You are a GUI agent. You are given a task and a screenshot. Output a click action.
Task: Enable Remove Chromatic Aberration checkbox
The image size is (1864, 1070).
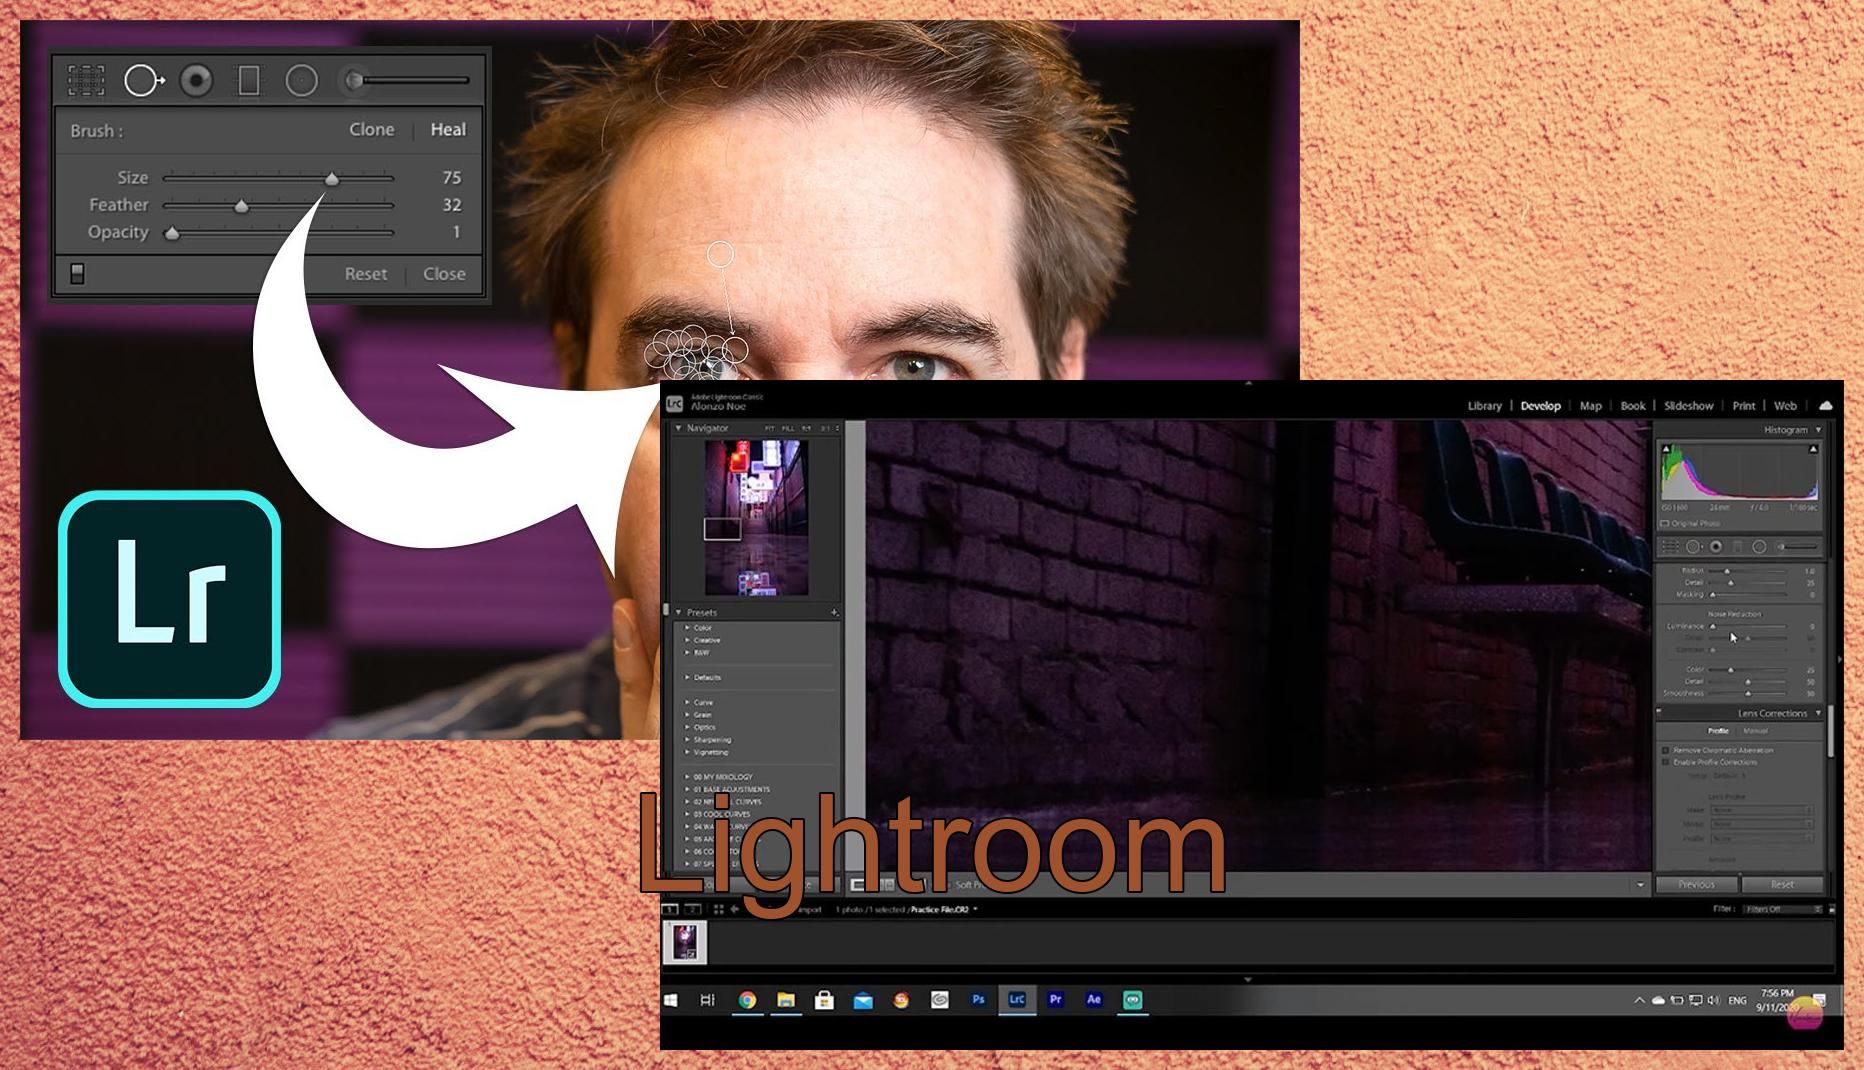click(x=1666, y=750)
